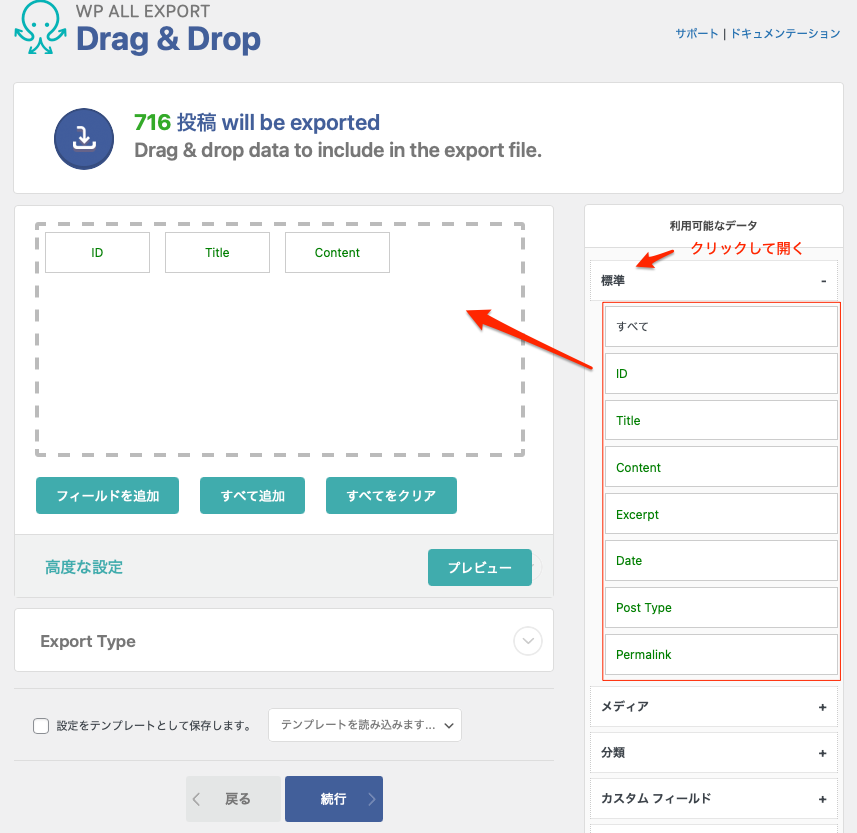Enable 設定をテンプレートとして保存します checkbox
This screenshot has width=857, height=833.
point(41,726)
